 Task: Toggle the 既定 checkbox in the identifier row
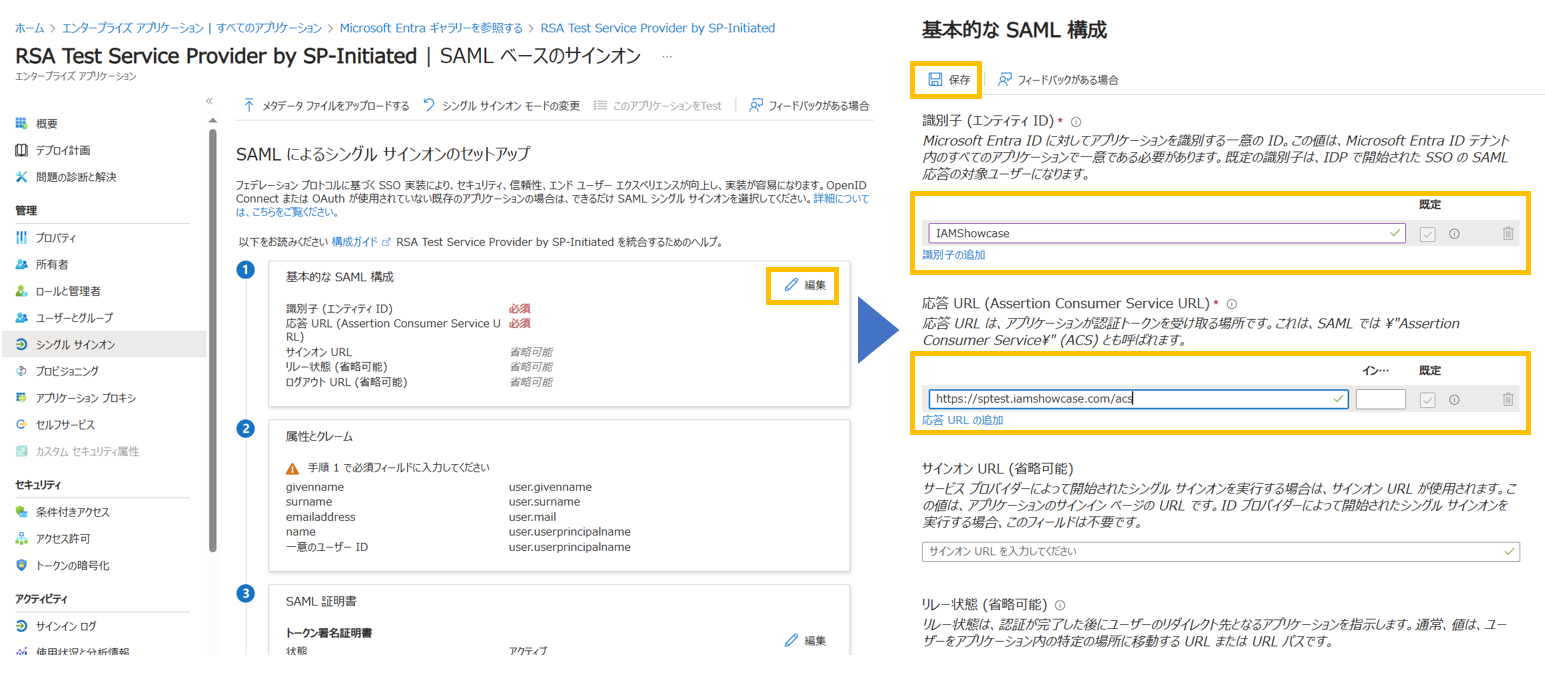[x=1428, y=233]
